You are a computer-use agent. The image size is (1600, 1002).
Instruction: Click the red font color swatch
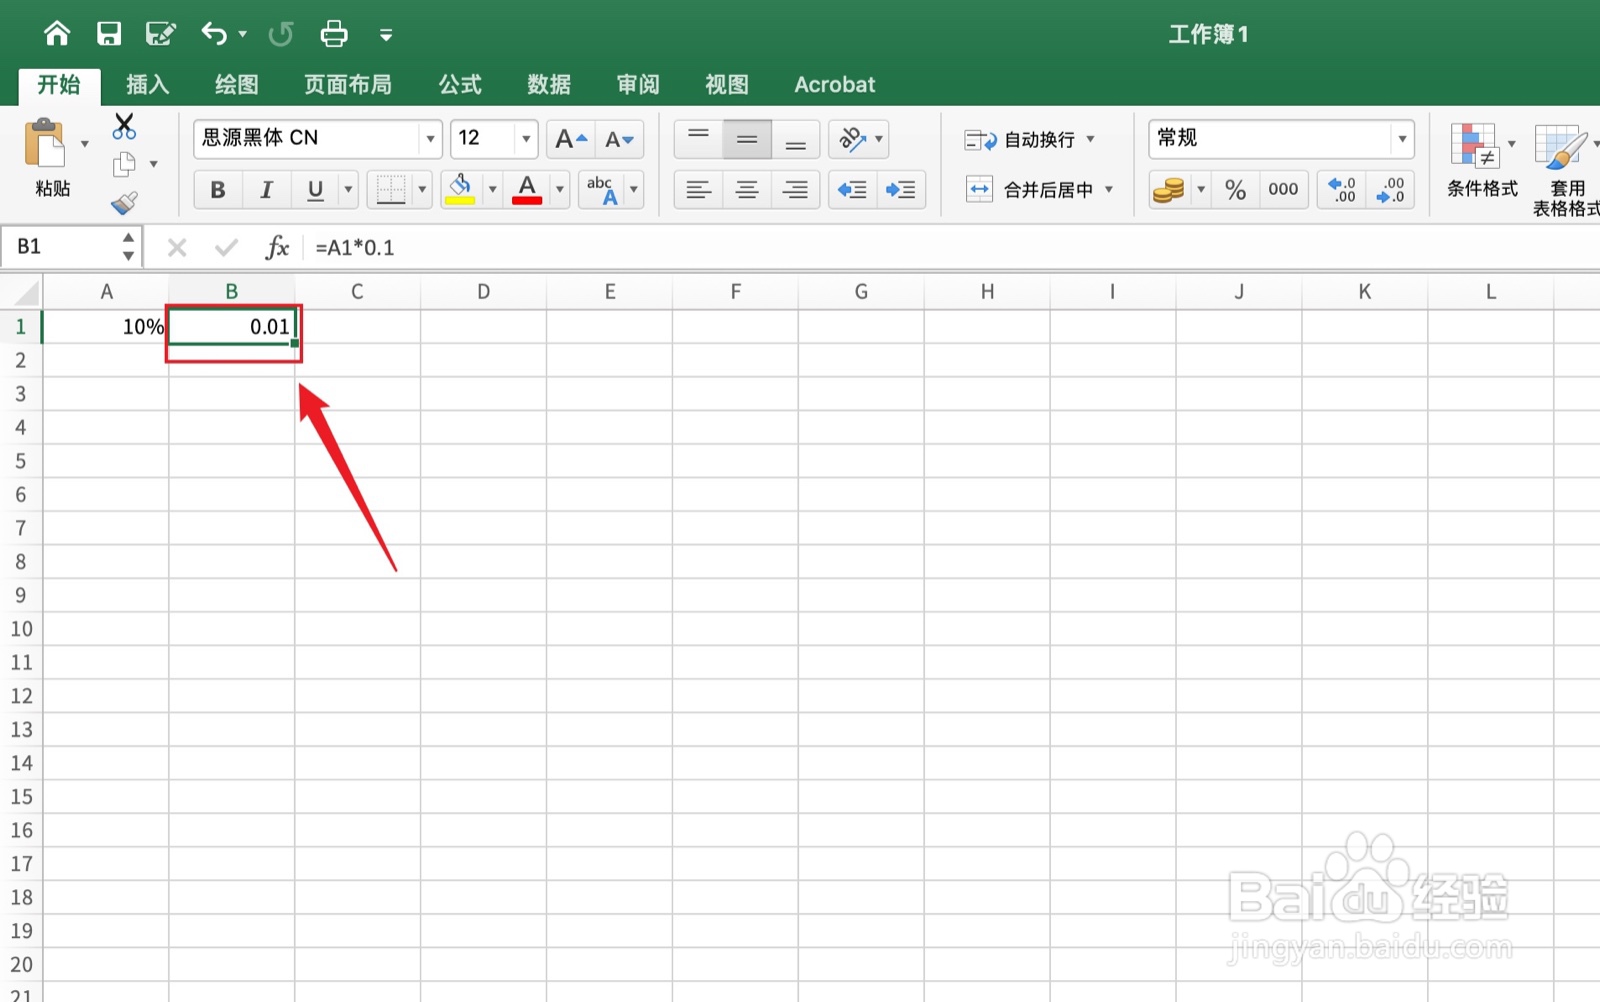coord(527,198)
